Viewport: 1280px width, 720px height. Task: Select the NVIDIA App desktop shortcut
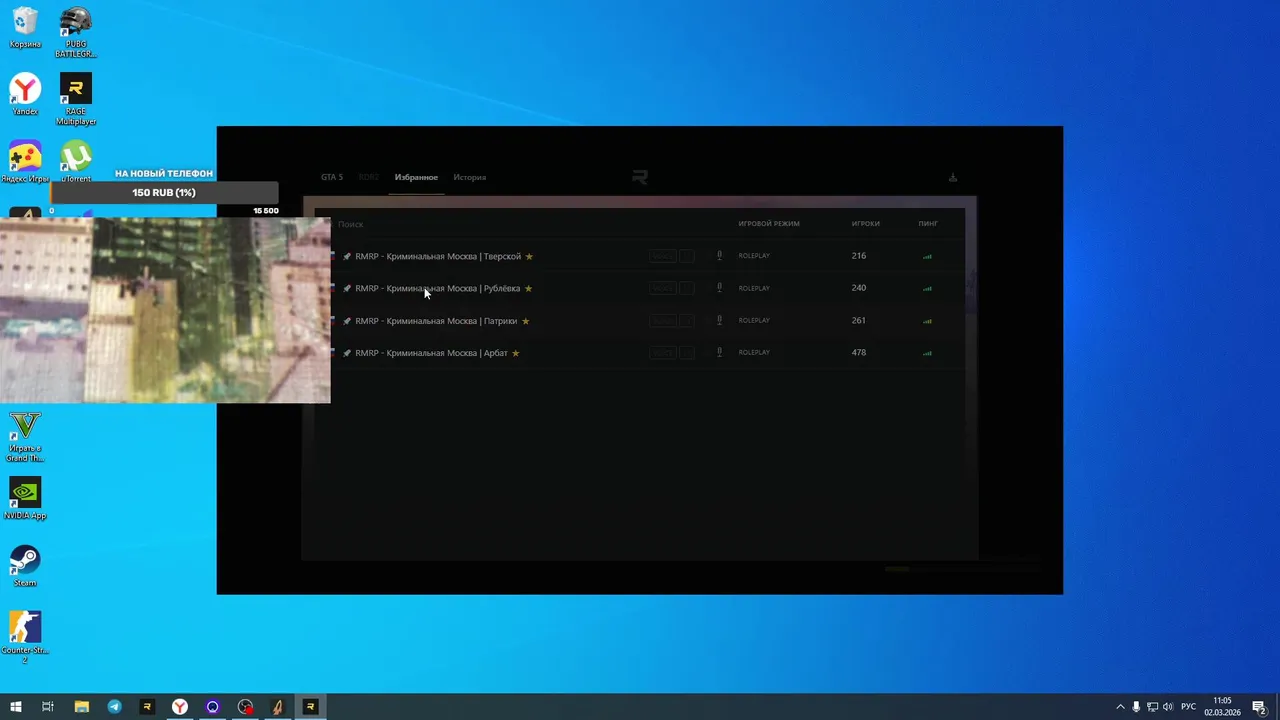pos(25,498)
